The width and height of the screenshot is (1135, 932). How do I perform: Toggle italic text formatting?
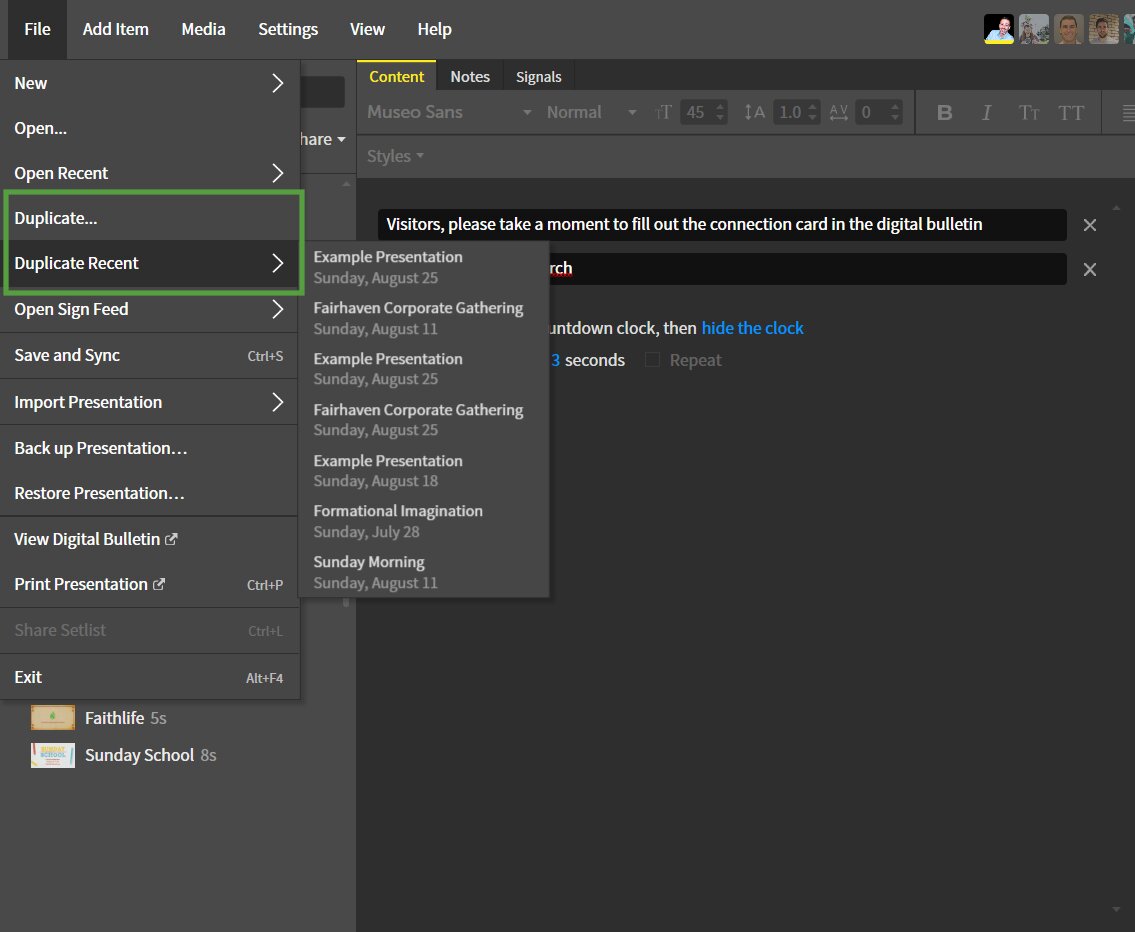point(986,113)
